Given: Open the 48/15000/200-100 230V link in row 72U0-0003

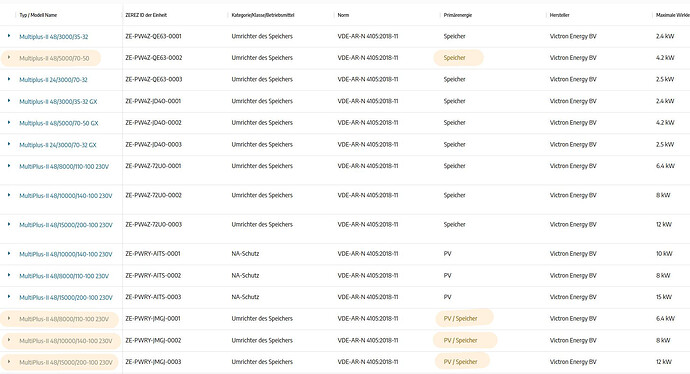Looking at the screenshot, I should (66, 225).
